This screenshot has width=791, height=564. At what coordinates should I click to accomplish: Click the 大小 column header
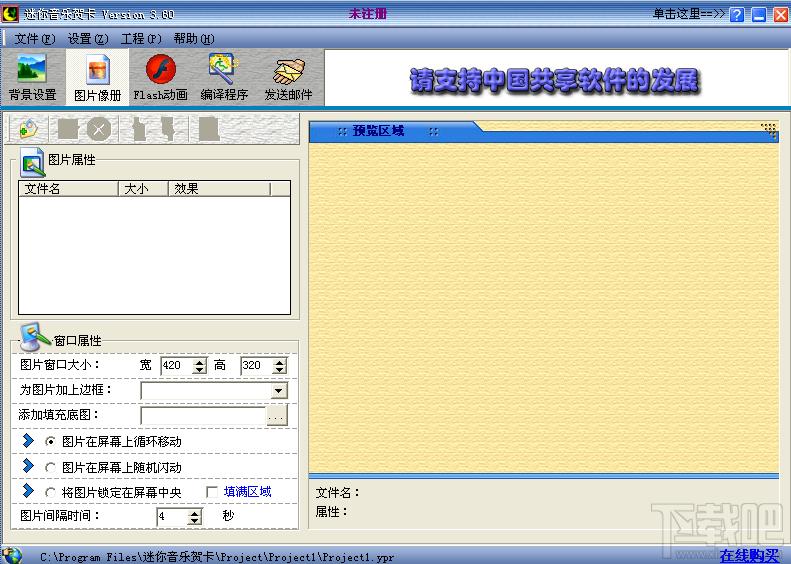[x=143, y=189]
